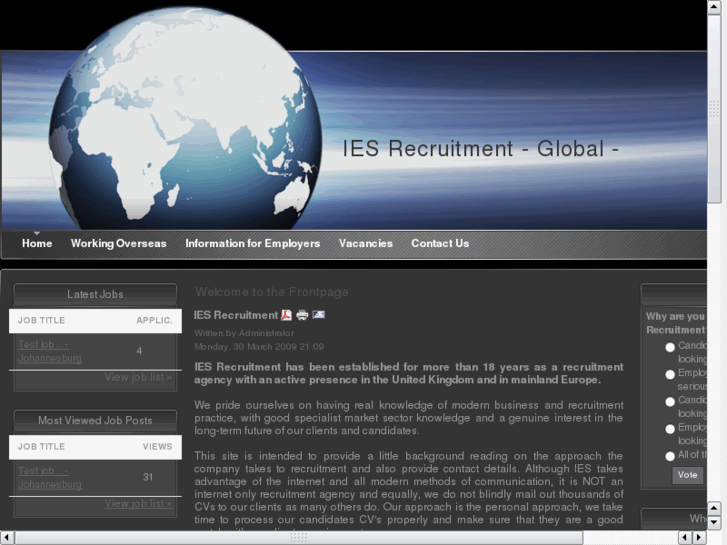
Task: Click the VIEWS column header
Action: coord(157,447)
